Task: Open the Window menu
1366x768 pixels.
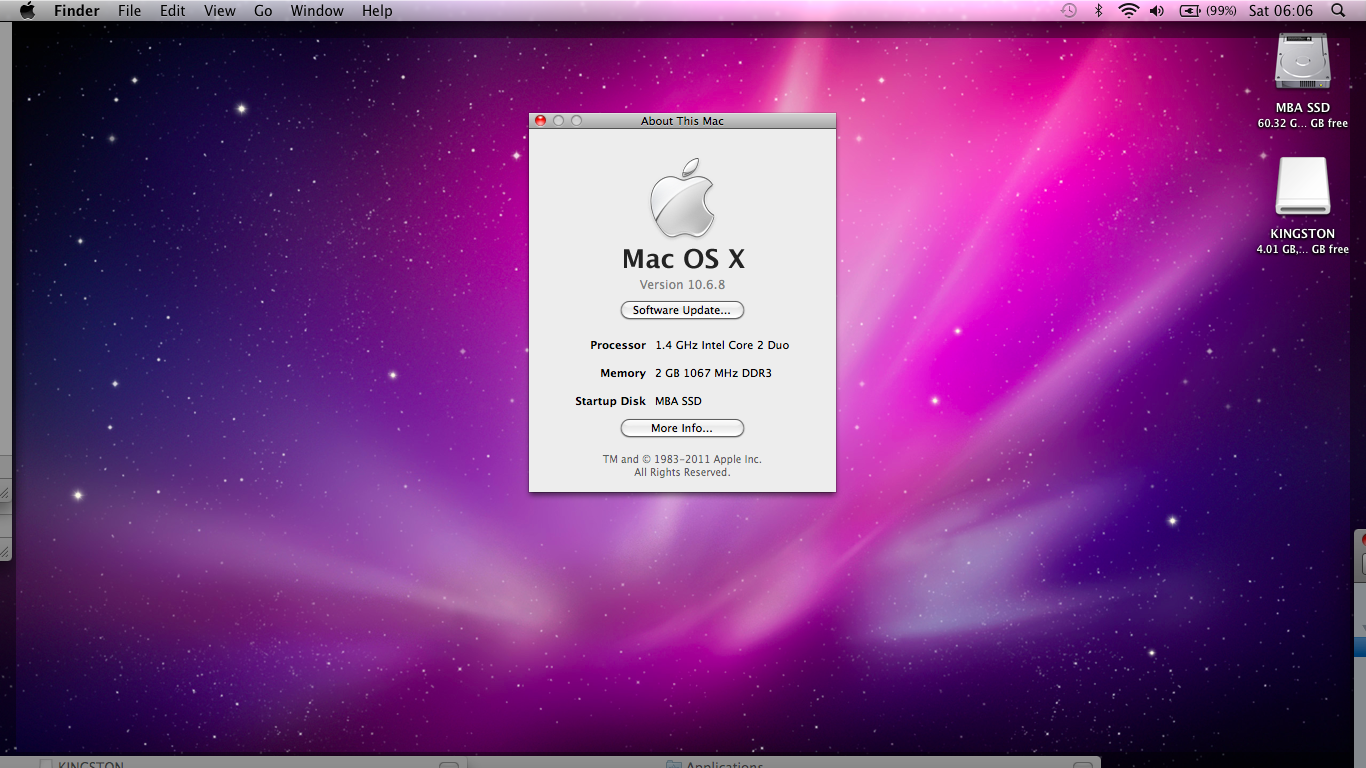Action: 317,11
